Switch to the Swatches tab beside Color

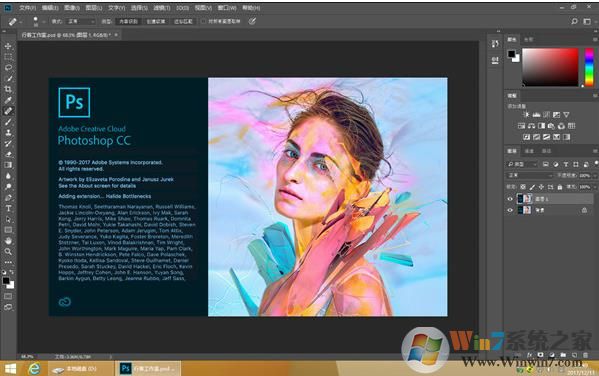[x=528, y=39]
